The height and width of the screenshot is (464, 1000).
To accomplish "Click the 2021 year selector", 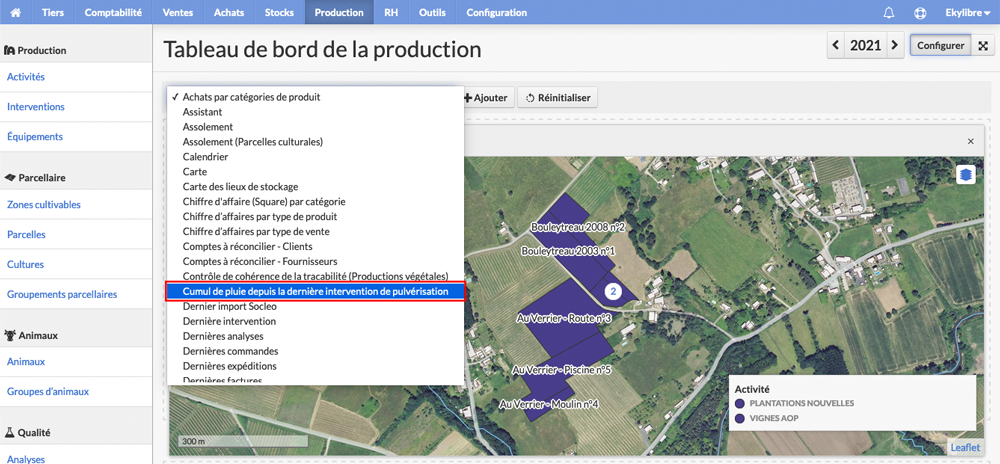I will point(865,45).
